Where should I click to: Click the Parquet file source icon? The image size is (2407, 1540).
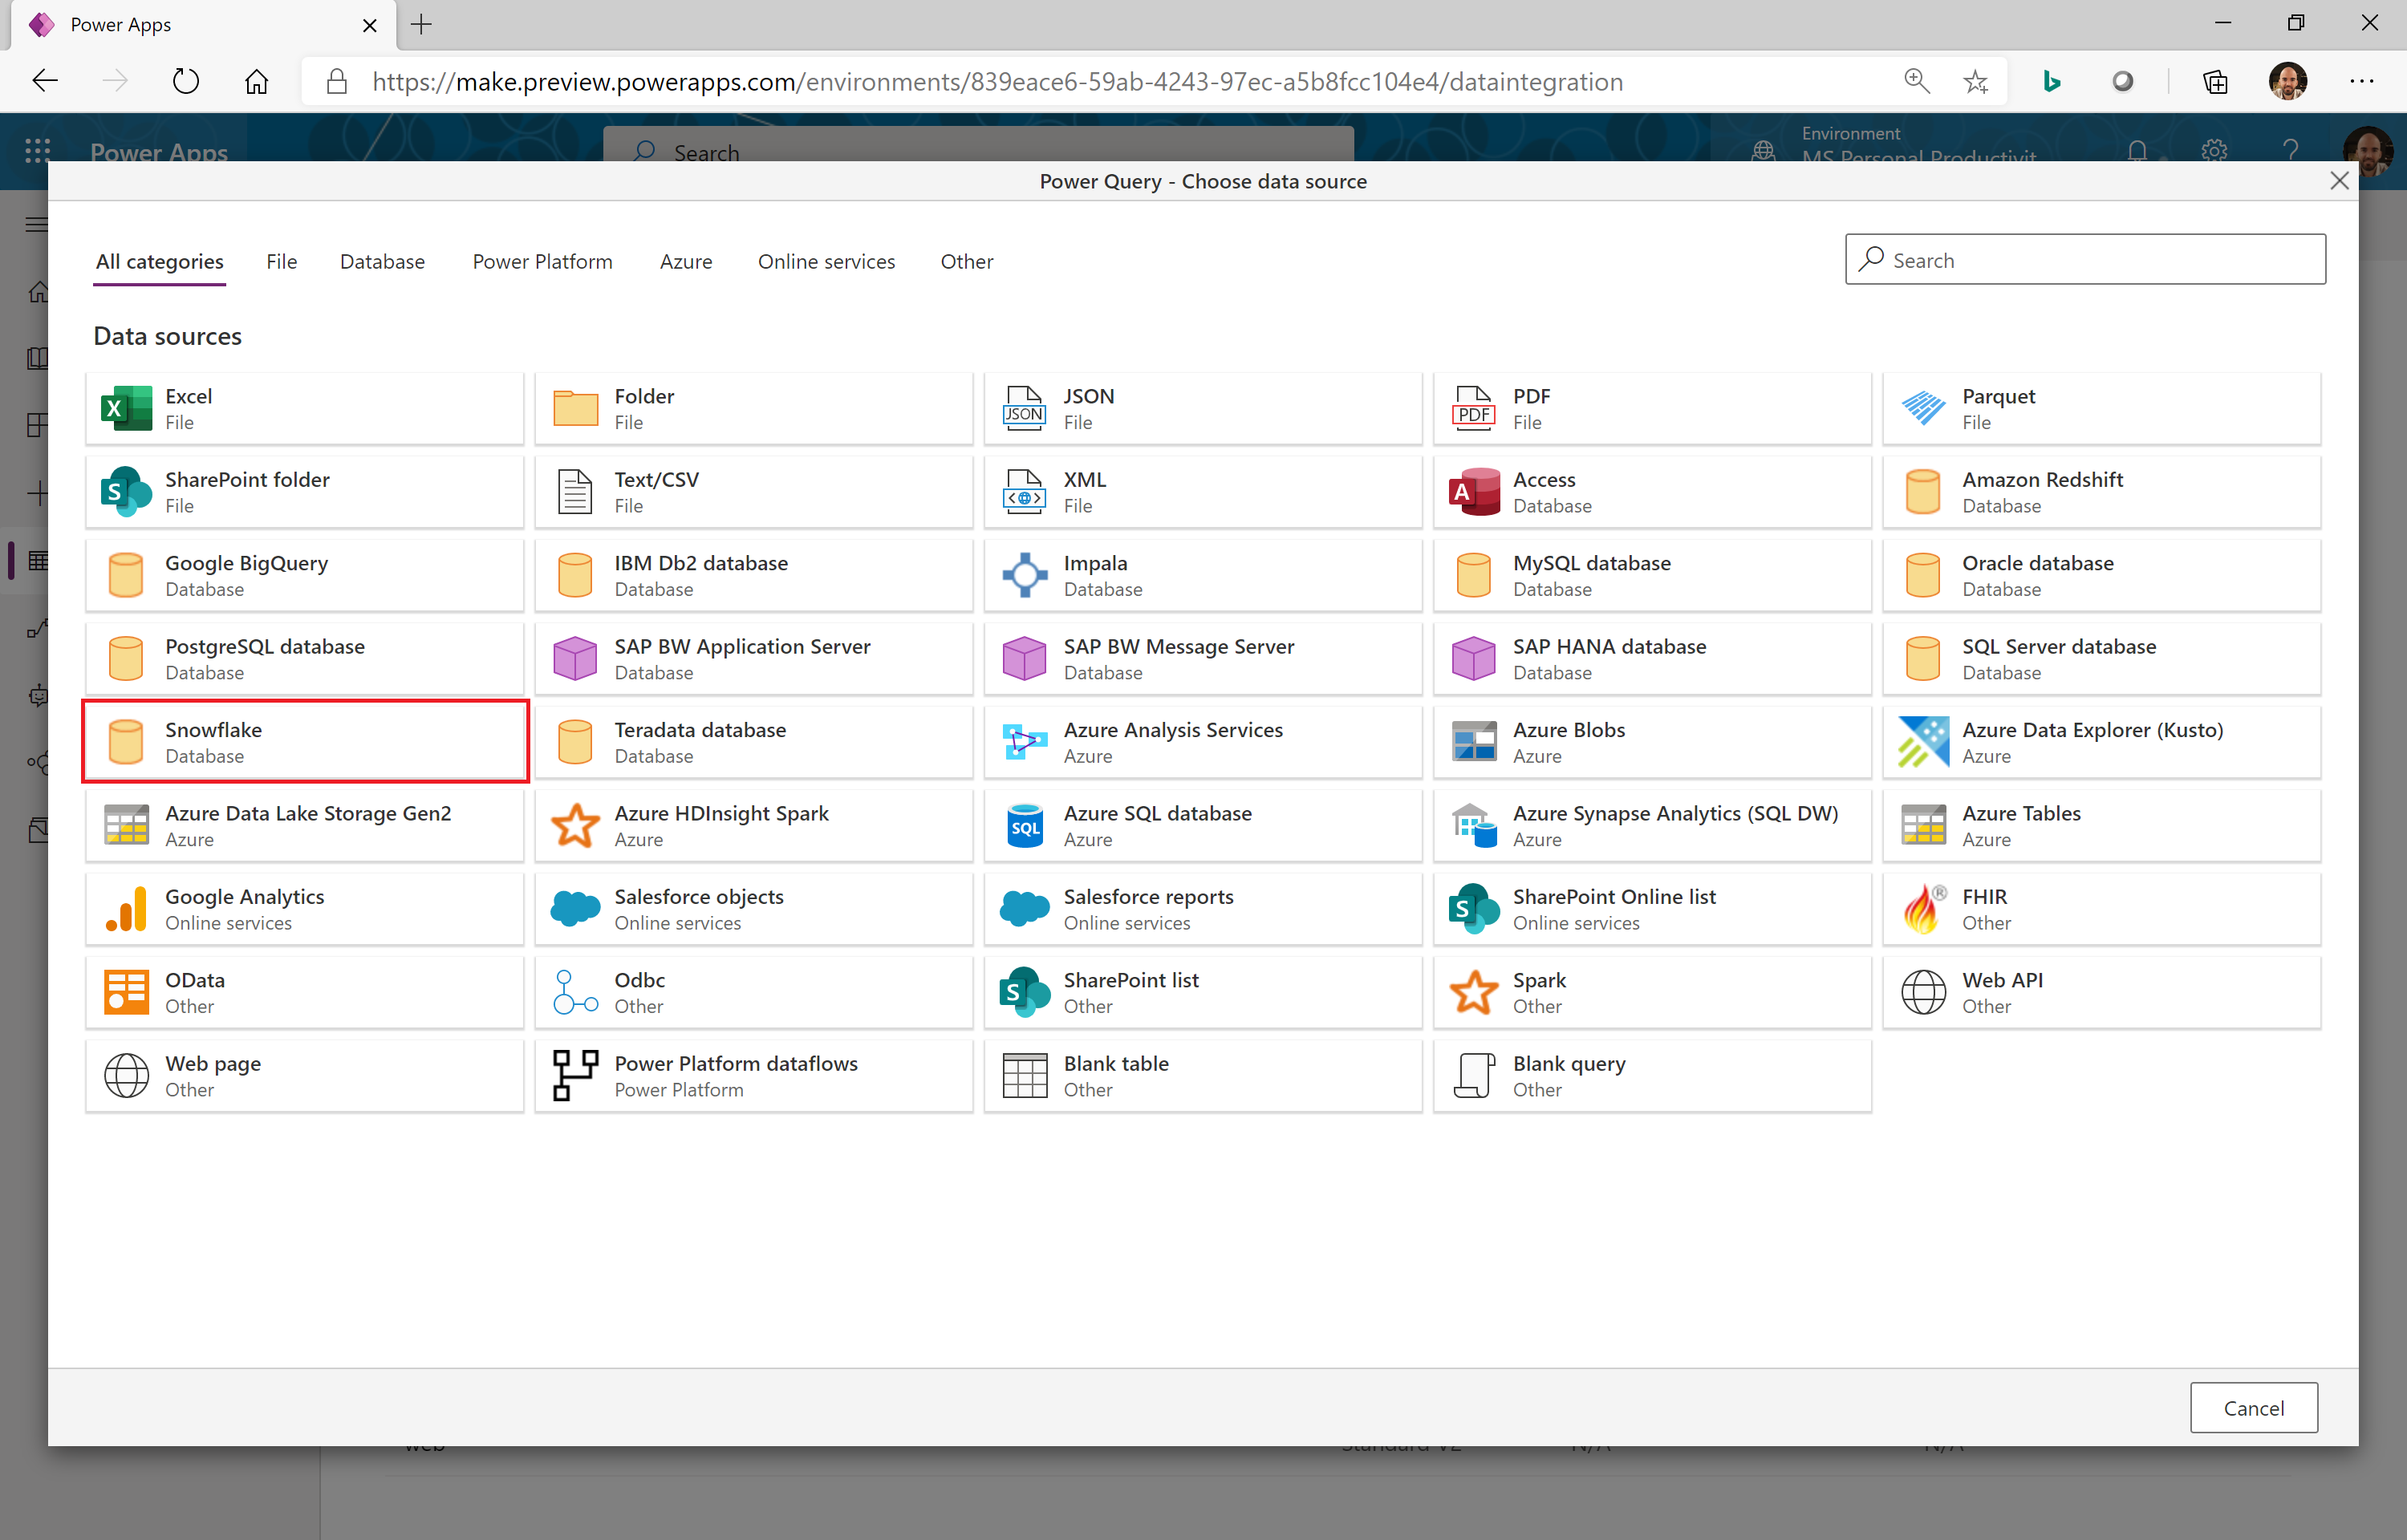(x=1923, y=408)
